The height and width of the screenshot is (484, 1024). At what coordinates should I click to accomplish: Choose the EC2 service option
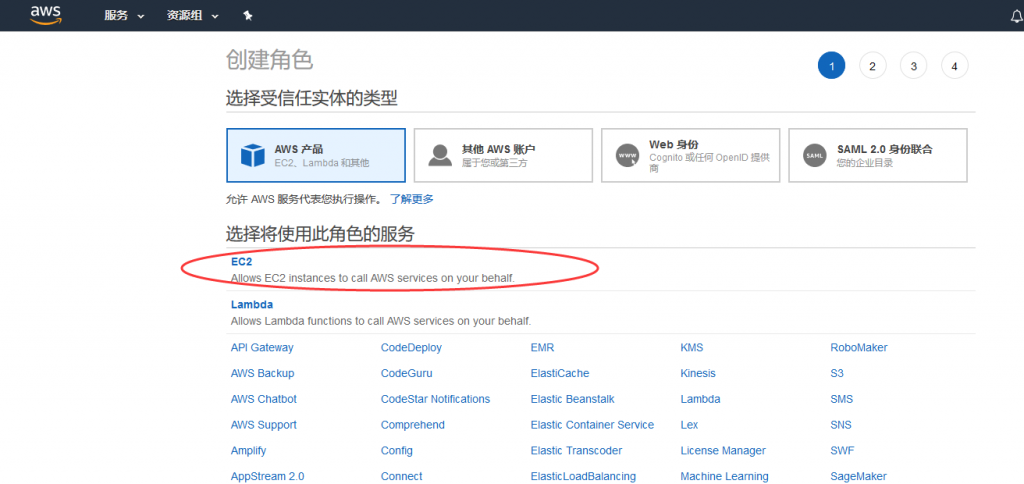click(x=242, y=261)
